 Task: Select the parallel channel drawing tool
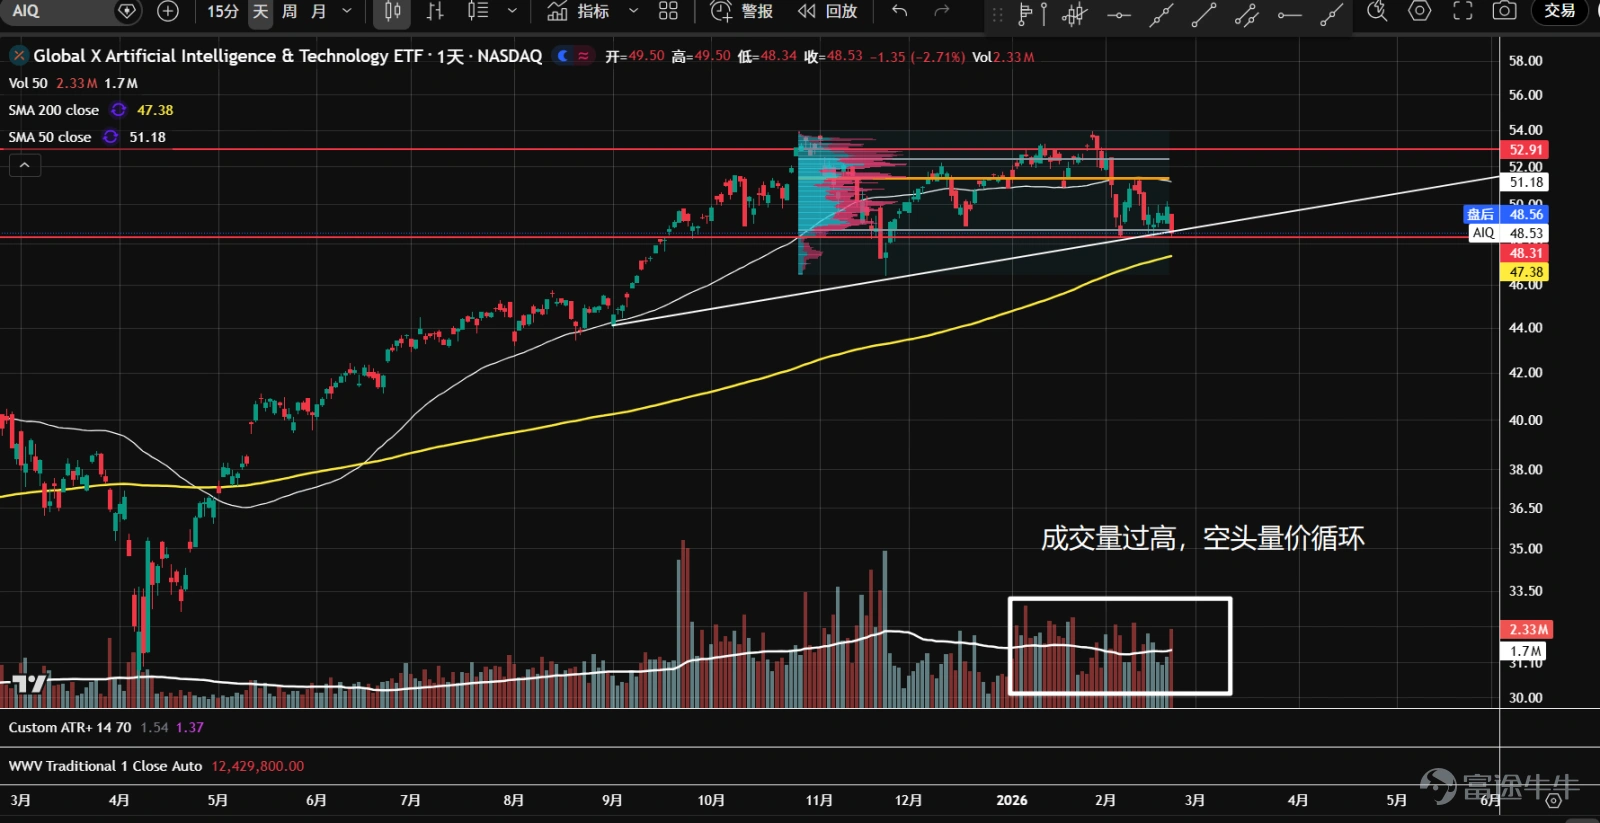click(x=1246, y=13)
